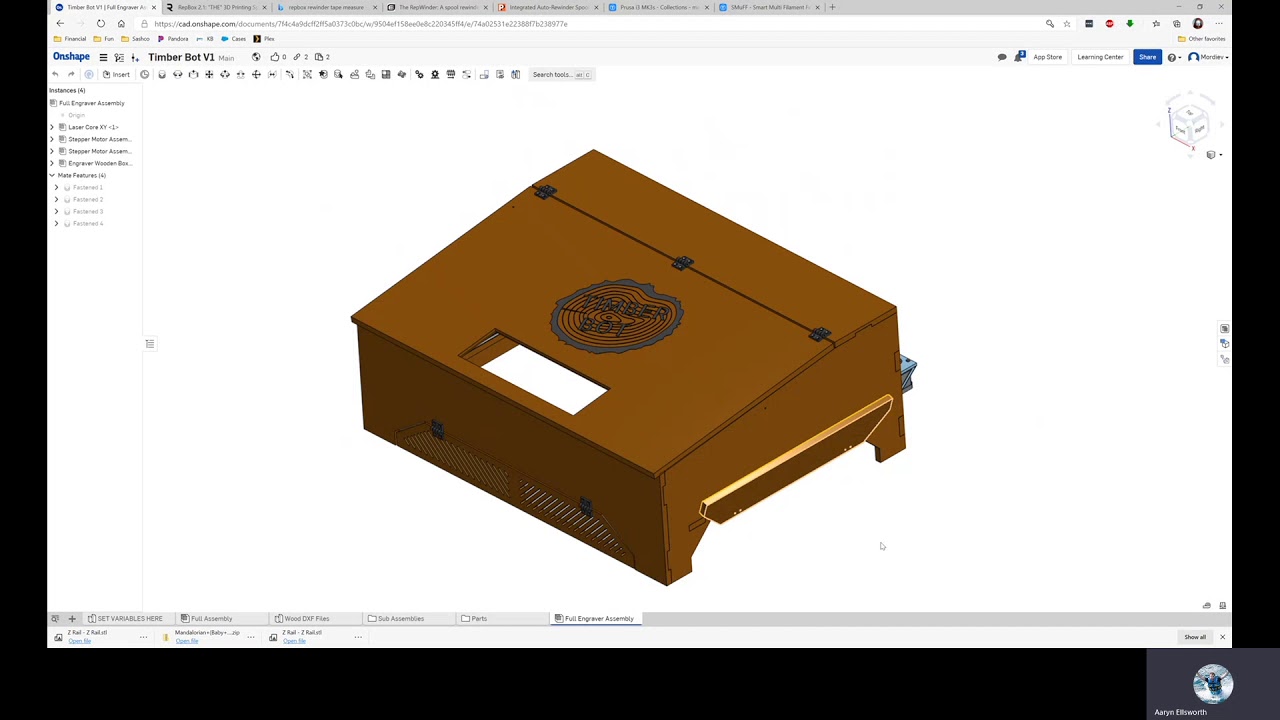Click the add new tab plus button
This screenshot has width=1280, height=720.
71,618
